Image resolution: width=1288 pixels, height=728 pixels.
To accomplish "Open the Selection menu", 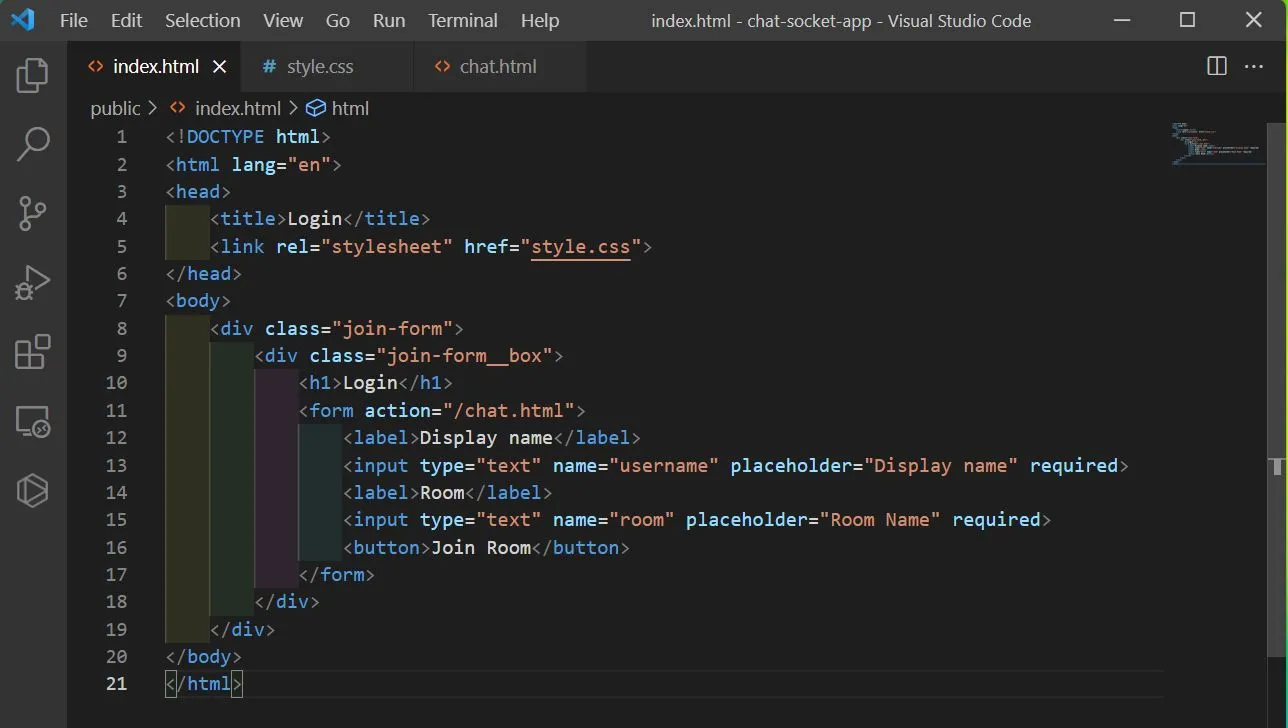I will tap(202, 20).
